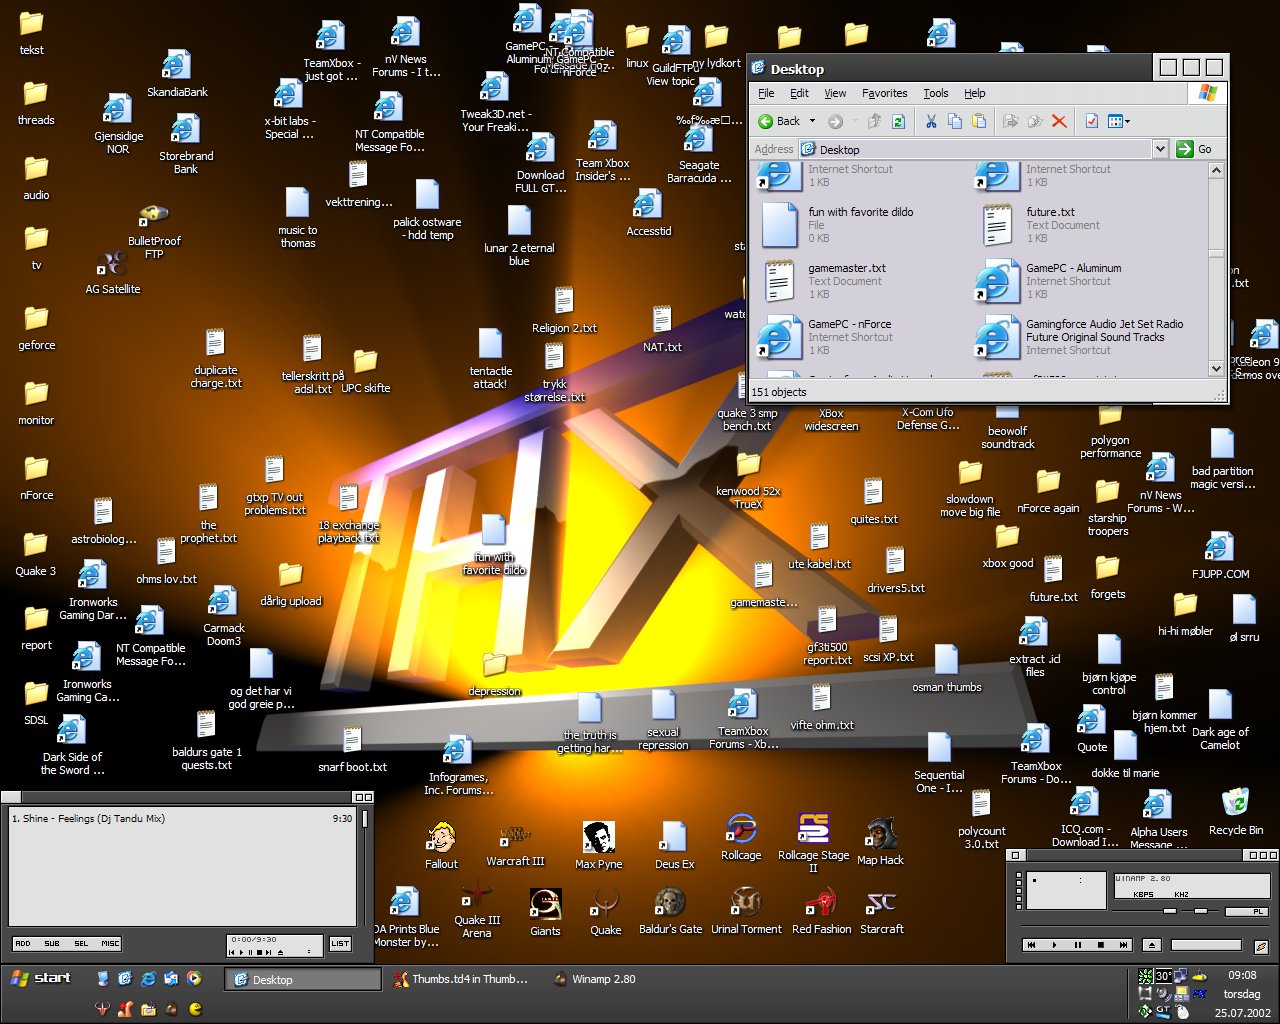Launch Internet Explorer from Quick Launch
1280x1024 pixels.
[x=148, y=979]
